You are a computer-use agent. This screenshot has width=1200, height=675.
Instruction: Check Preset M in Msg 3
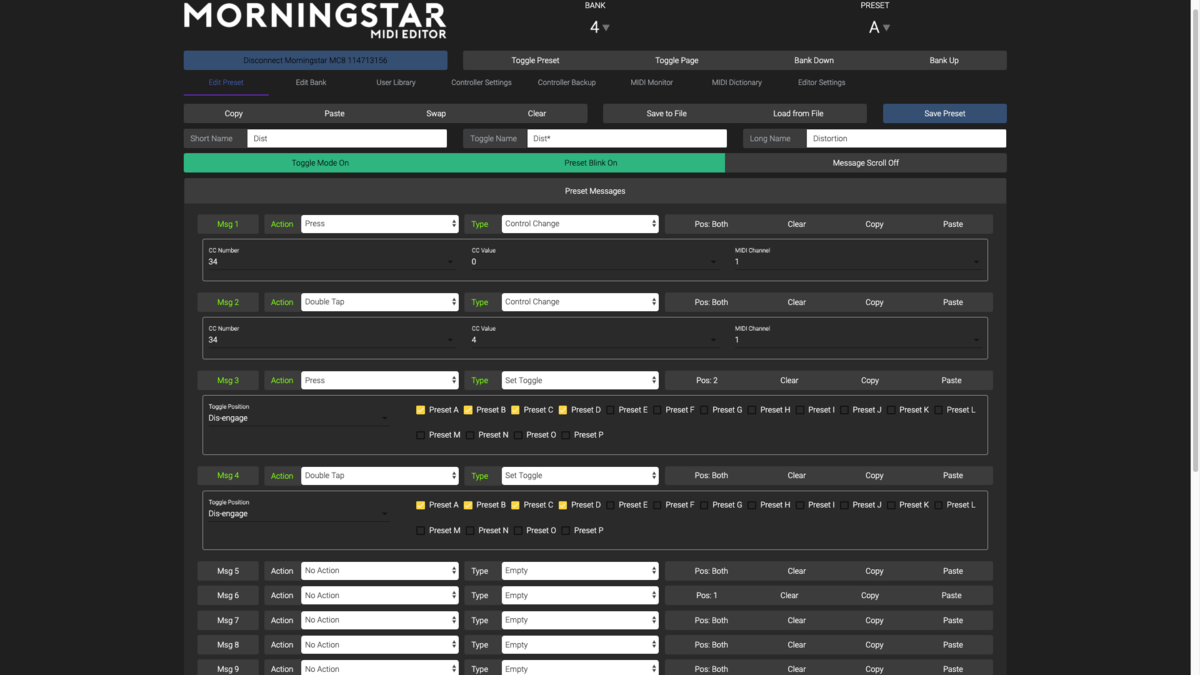click(420, 435)
